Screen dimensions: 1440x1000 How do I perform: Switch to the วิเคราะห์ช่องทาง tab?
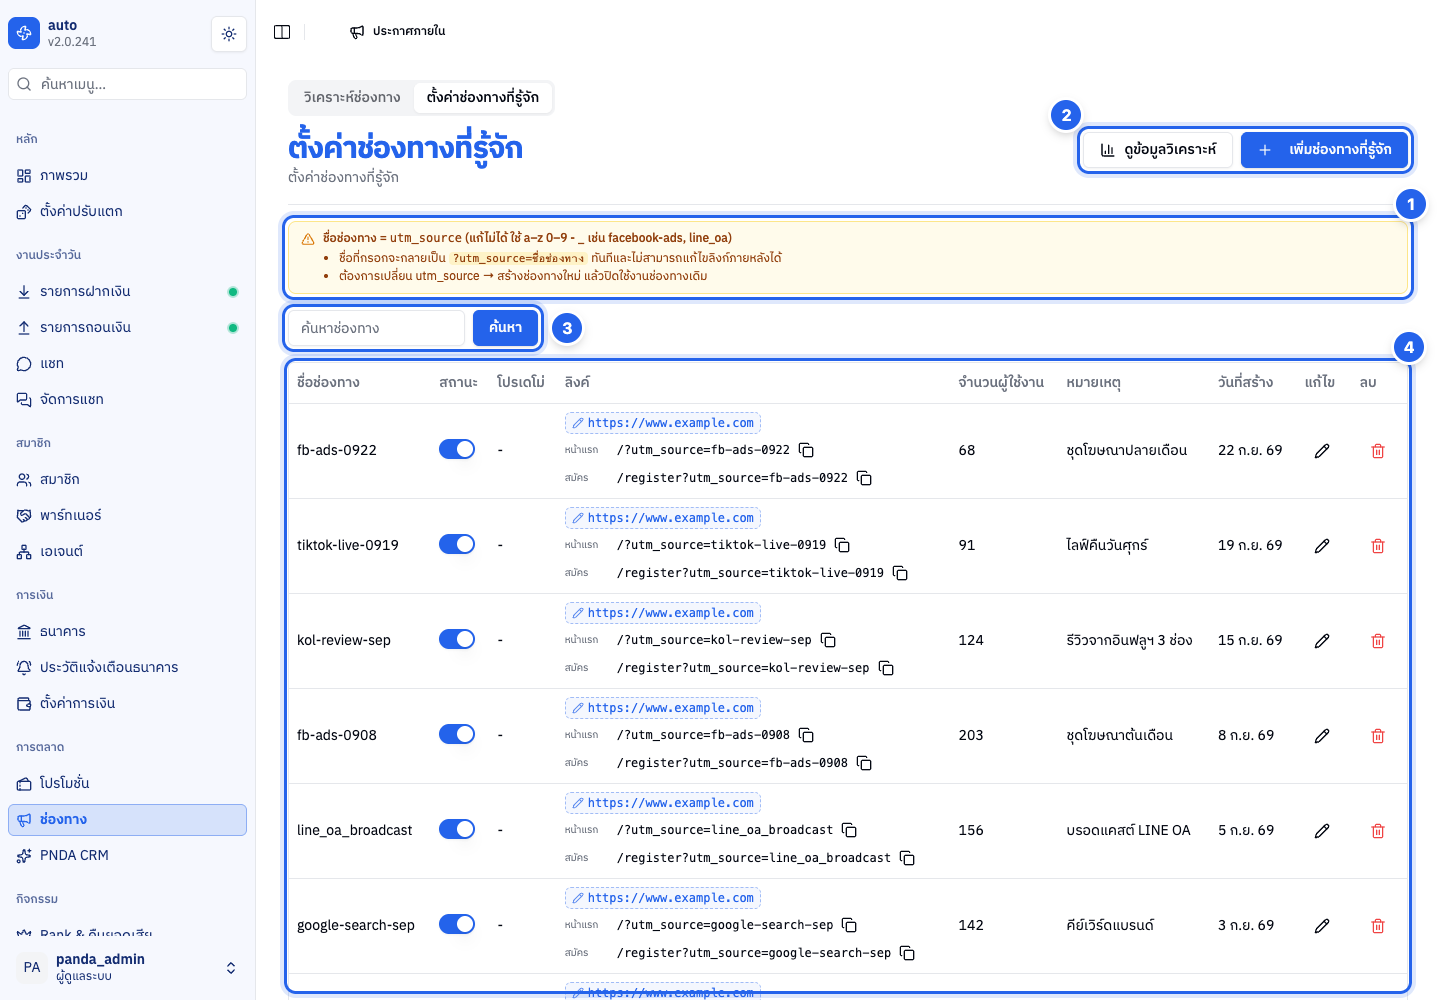(x=352, y=97)
